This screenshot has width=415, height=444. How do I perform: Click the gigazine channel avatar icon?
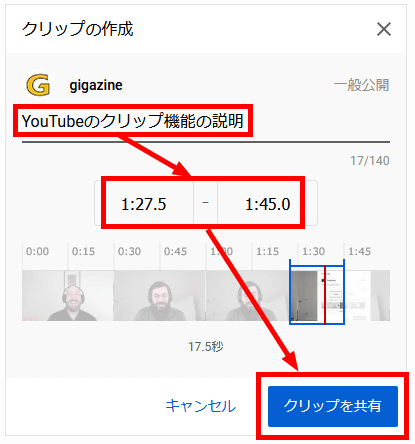point(38,85)
